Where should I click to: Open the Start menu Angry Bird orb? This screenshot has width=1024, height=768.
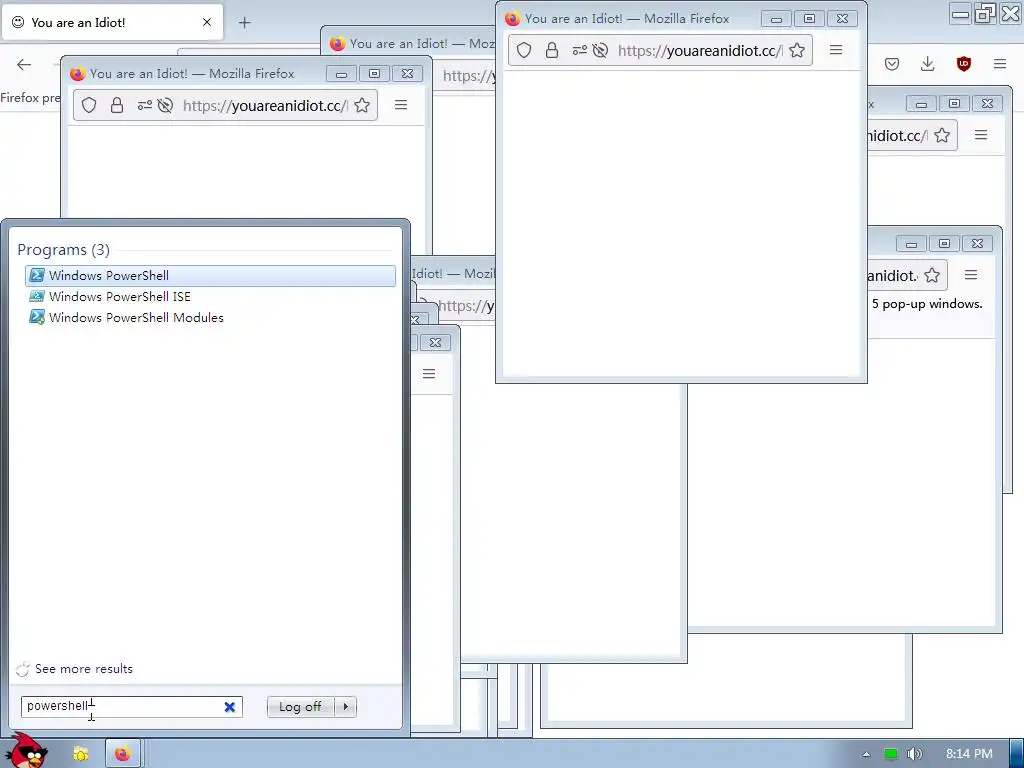coord(27,751)
